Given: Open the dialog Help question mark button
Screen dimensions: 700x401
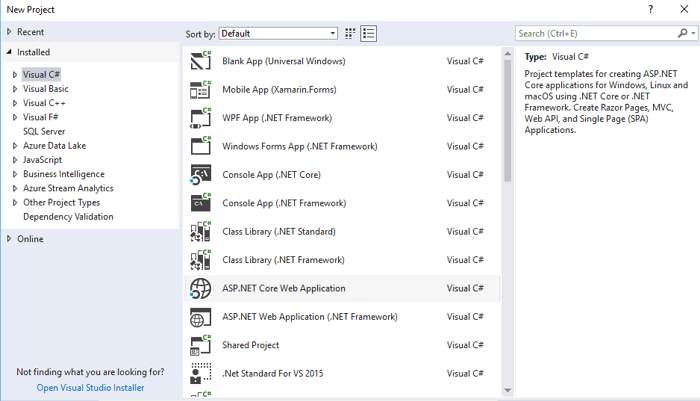Looking at the screenshot, I should pos(651,9).
